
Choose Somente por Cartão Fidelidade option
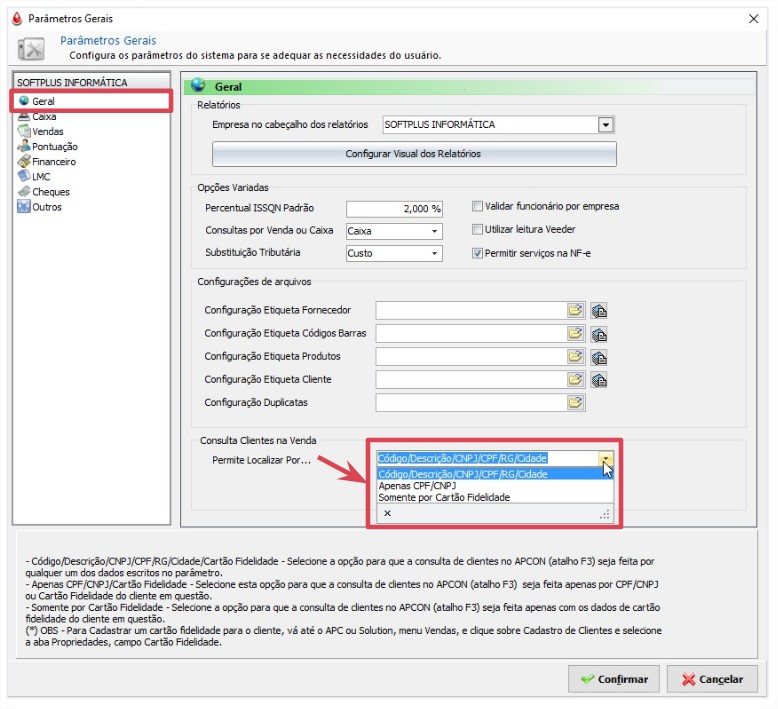pyautogui.click(x=495, y=497)
